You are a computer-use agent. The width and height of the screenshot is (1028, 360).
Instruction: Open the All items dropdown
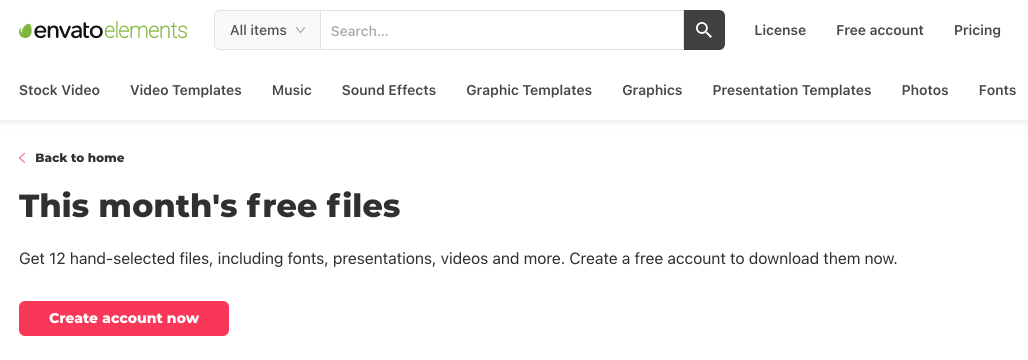pos(267,30)
